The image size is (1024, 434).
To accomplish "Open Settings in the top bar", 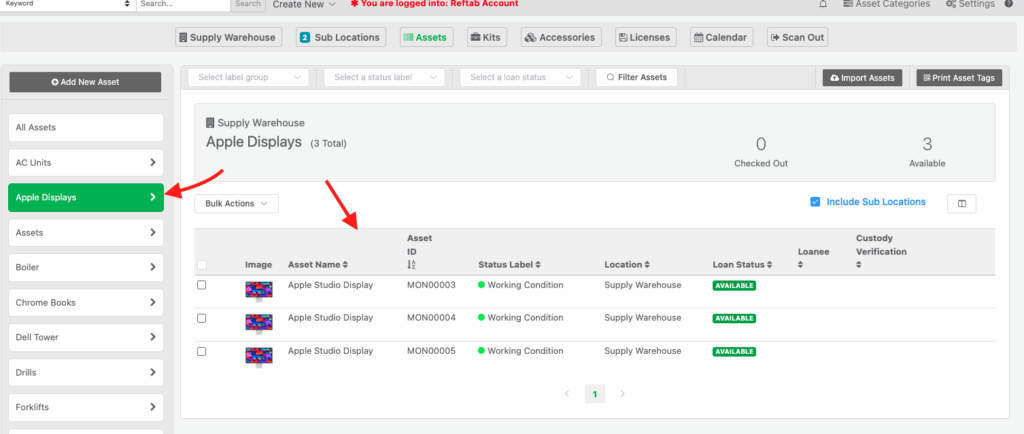I will (970, 4).
